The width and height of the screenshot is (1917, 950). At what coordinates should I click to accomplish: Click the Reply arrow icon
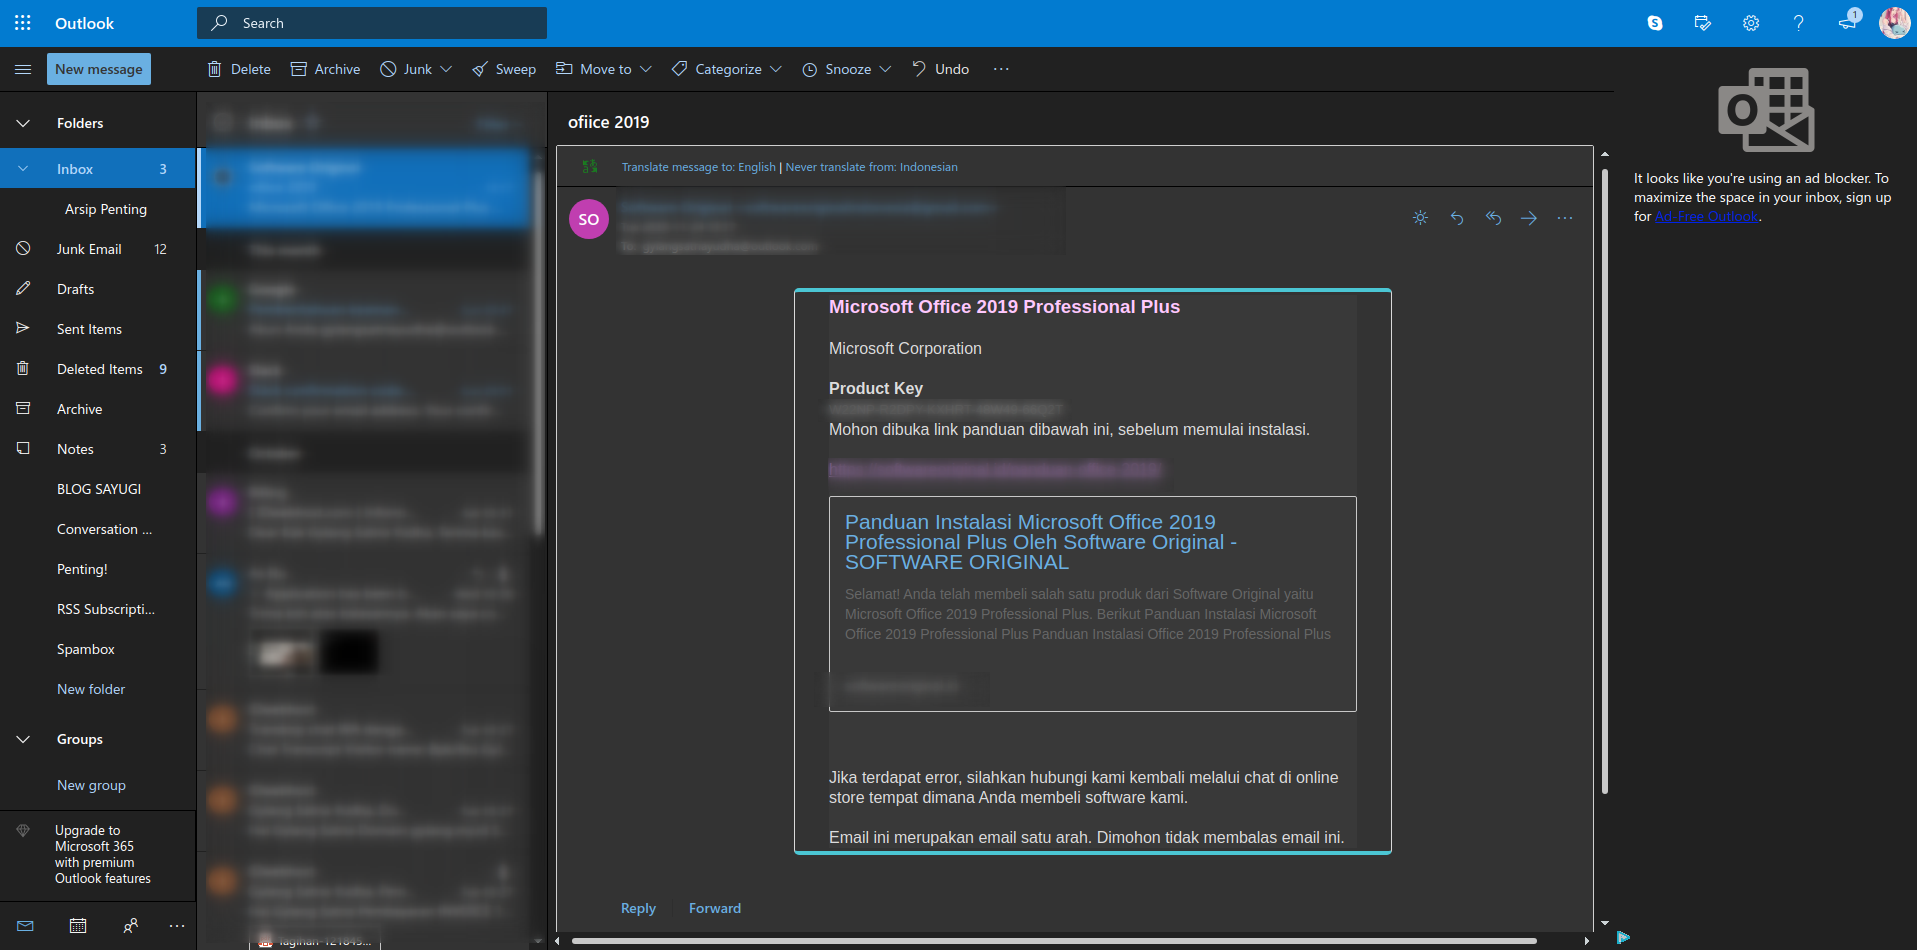(1457, 218)
